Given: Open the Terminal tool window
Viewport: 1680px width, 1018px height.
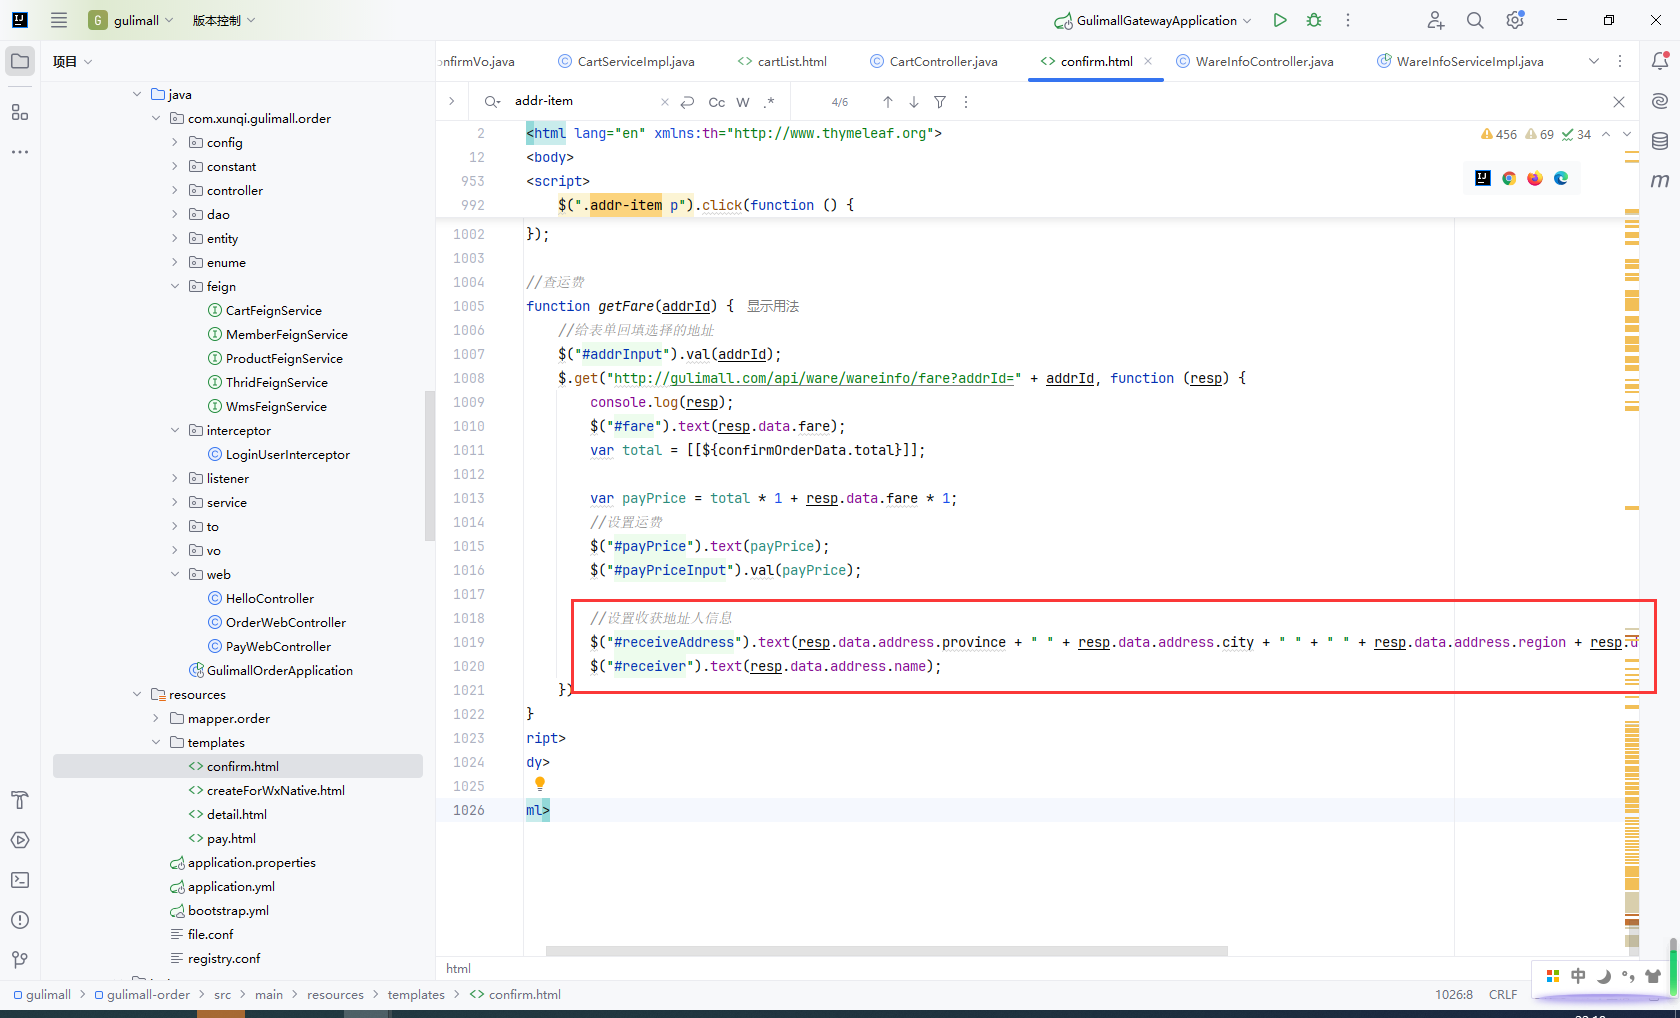Looking at the screenshot, I should (x=20, y=880).
